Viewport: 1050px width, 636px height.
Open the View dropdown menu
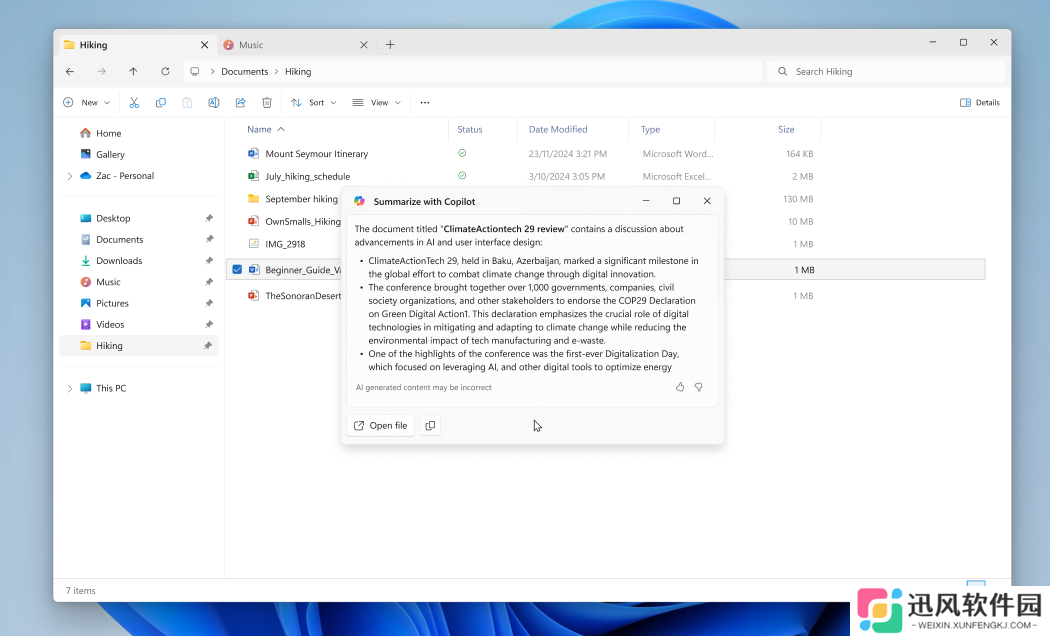point(376,102)
